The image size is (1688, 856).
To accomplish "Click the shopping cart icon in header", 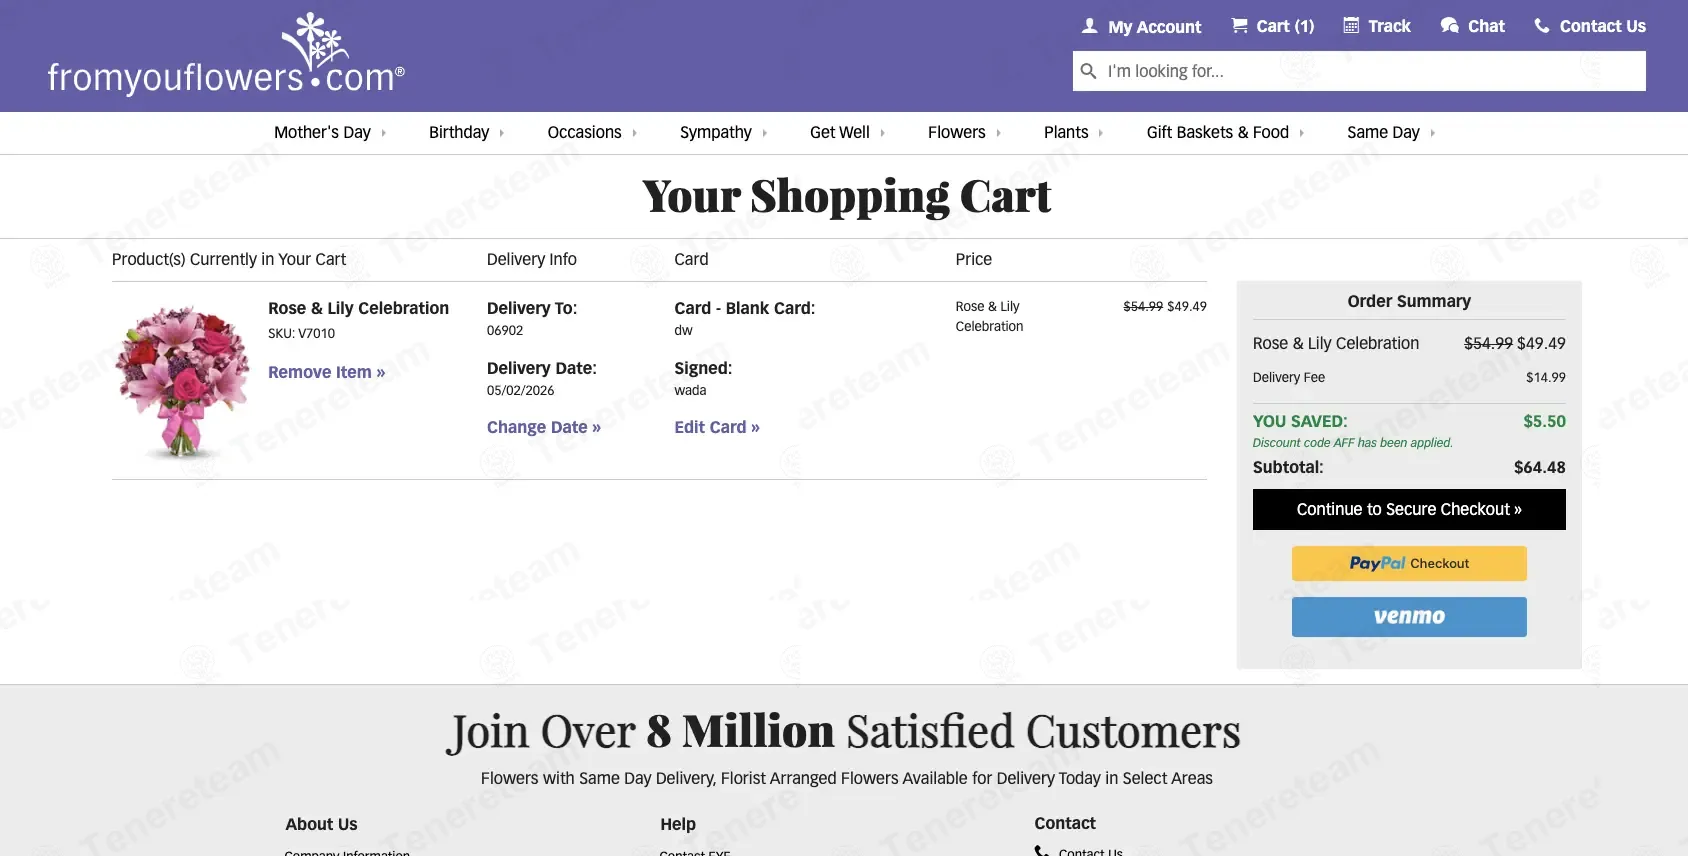I will click(x=1239, y=26).
